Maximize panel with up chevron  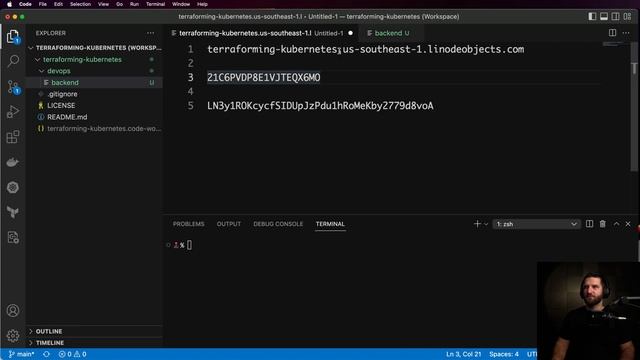tap(616, 224)
